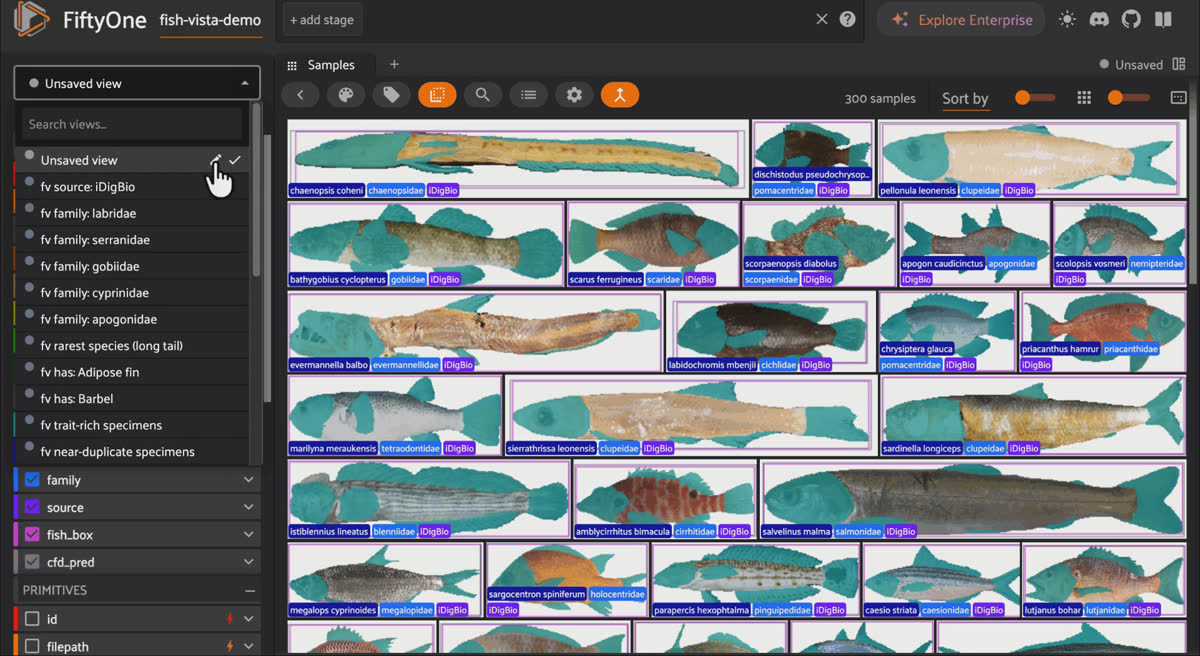Click the Explore Enterprise button
Image resolution: width=1200 pixels, height=656 pixels.
[961, 19]
